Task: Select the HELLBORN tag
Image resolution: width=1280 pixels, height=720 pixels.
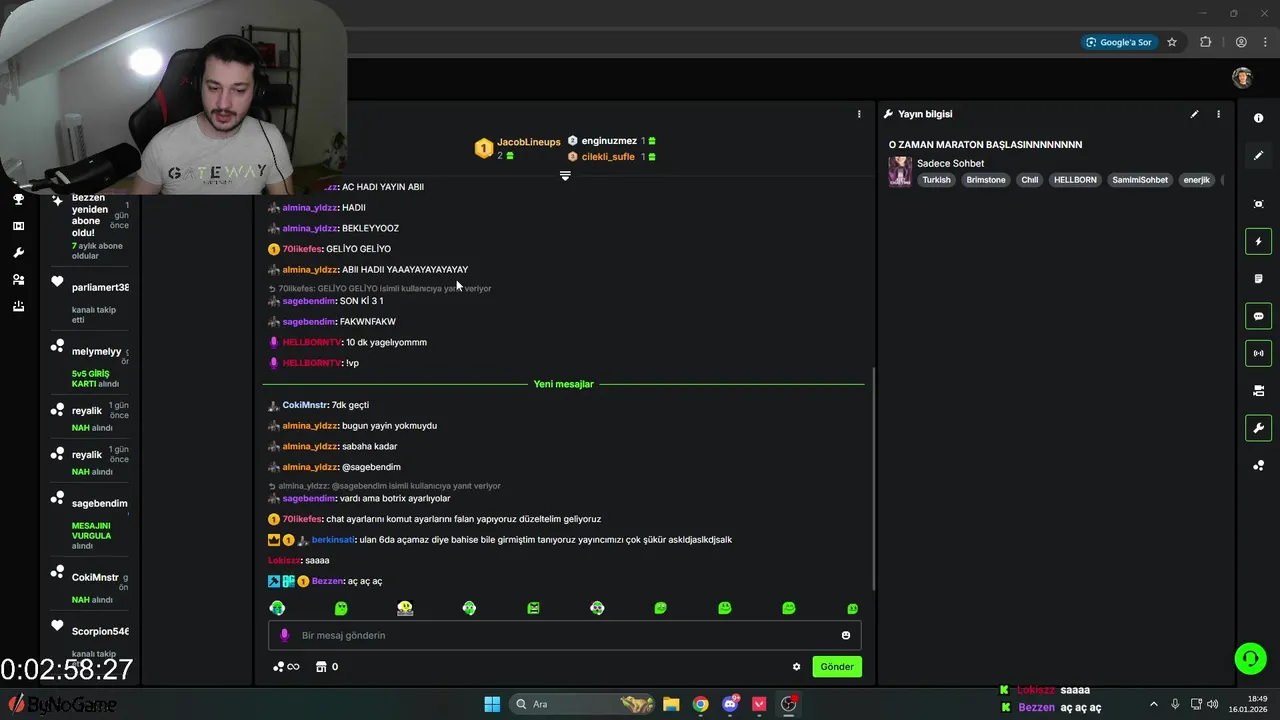Action: click(1075, 180)
